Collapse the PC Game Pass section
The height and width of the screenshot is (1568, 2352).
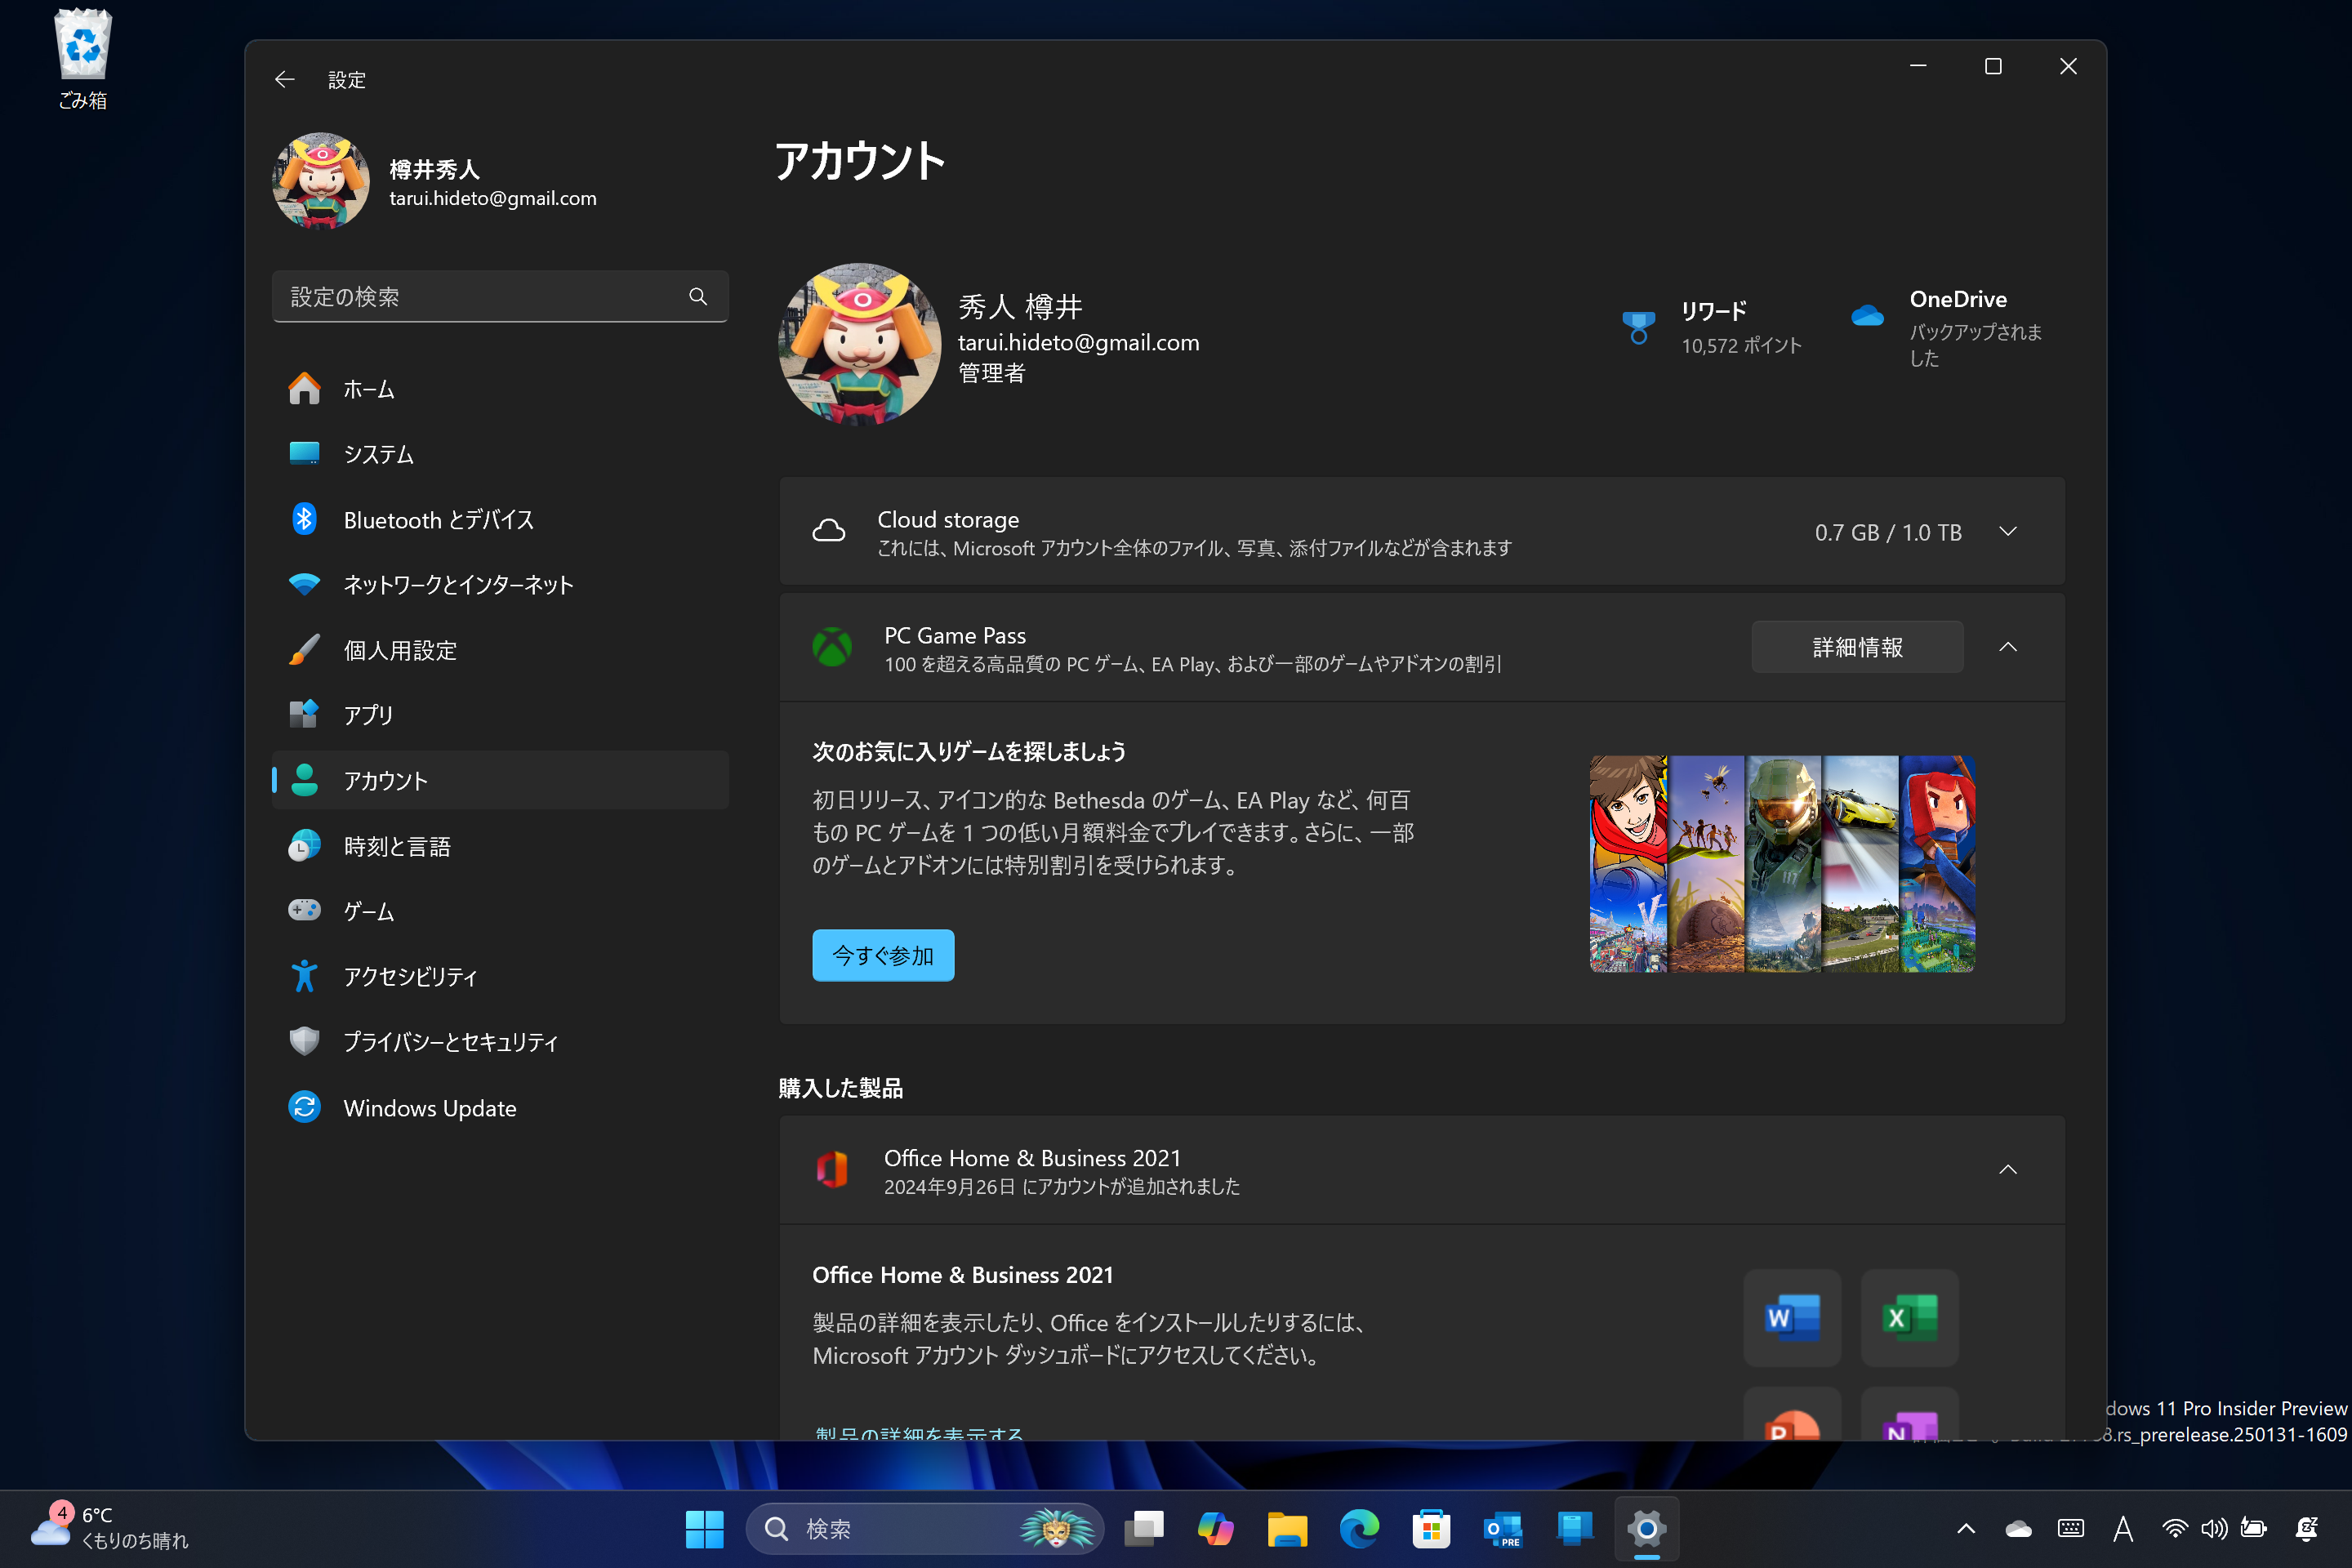2009,647
